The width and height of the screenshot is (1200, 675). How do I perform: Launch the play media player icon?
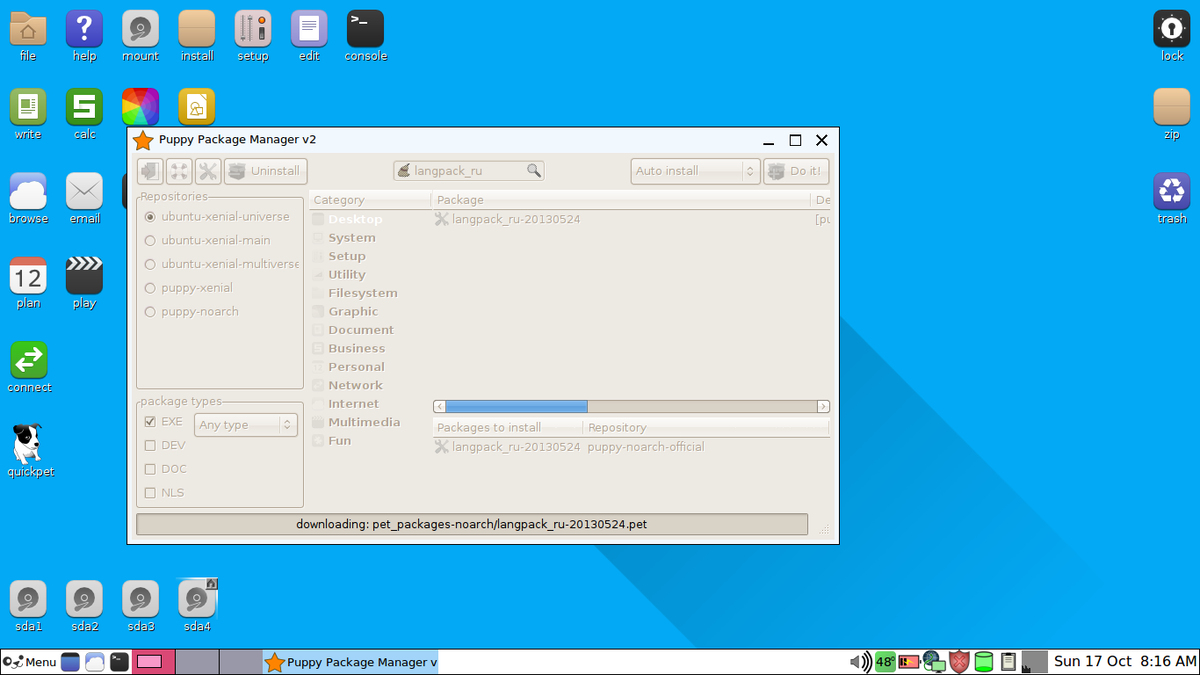click(x=84, y=283)
